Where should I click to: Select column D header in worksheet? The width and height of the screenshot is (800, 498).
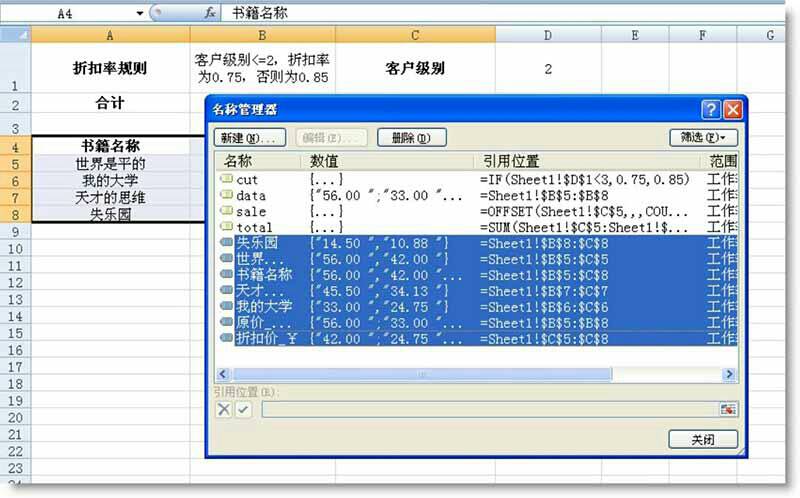pos(547,35)
